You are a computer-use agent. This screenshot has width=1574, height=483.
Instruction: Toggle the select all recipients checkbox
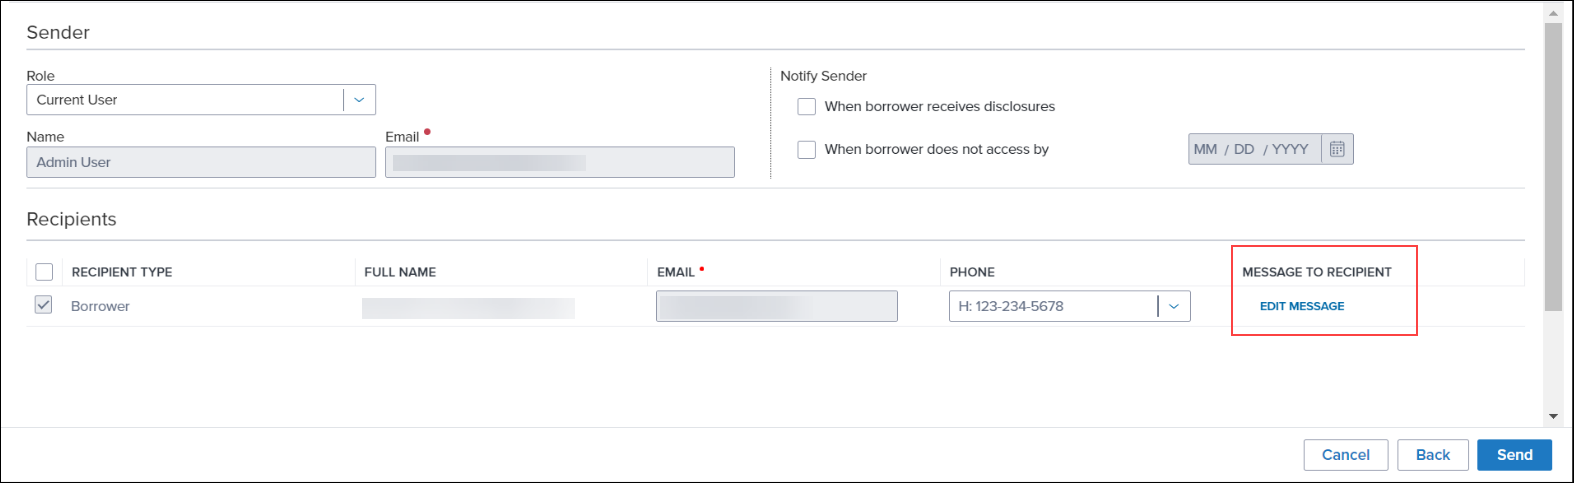tap(44, 272)
